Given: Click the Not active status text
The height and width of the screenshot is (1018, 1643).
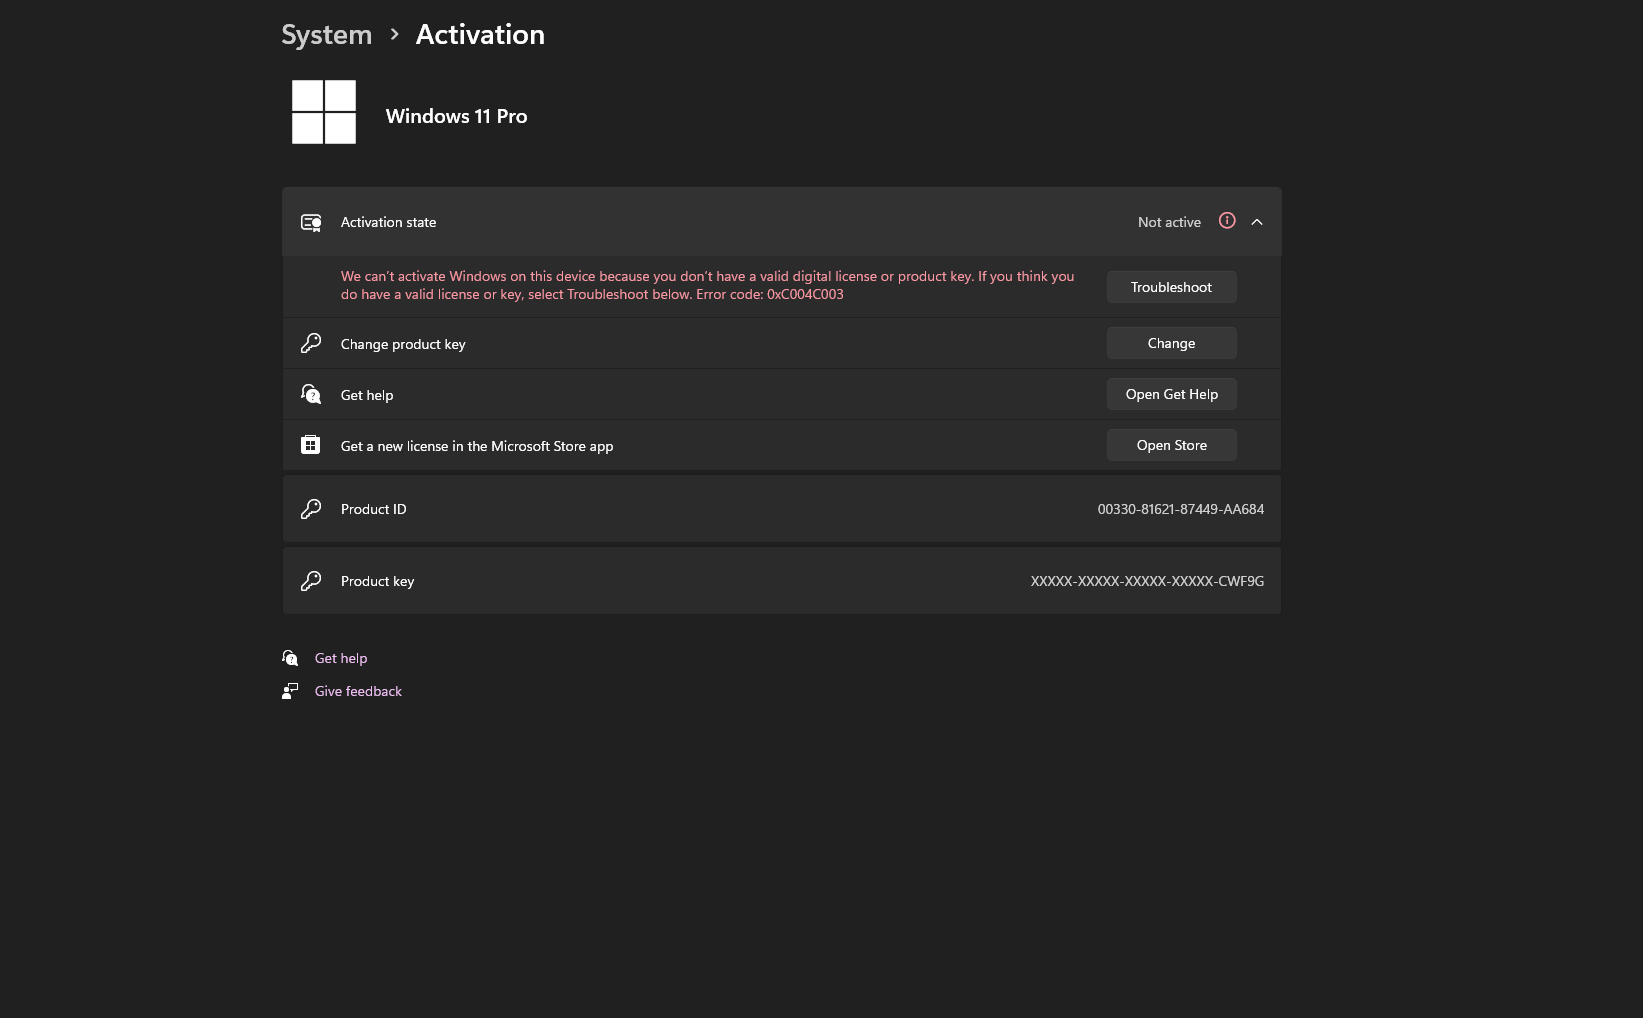Looking at the screenshot, I should coord(1169,222).
